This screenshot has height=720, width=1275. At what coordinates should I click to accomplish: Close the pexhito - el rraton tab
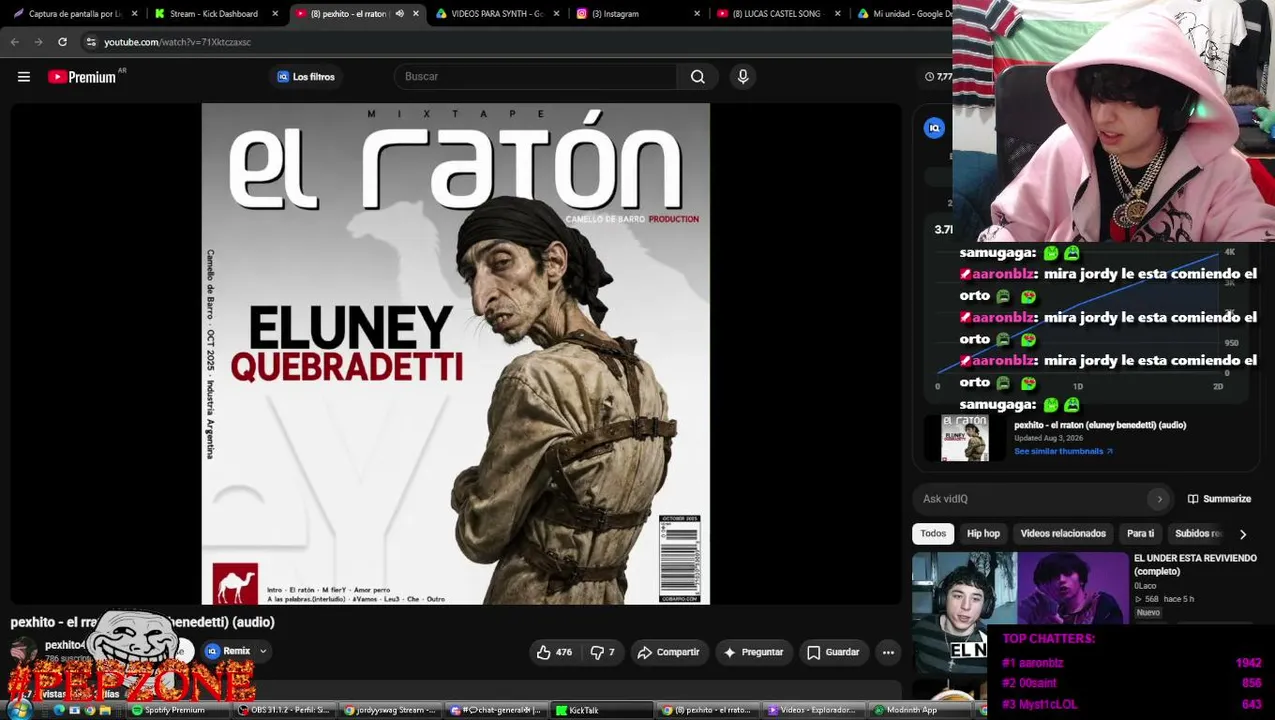(416, 14)
